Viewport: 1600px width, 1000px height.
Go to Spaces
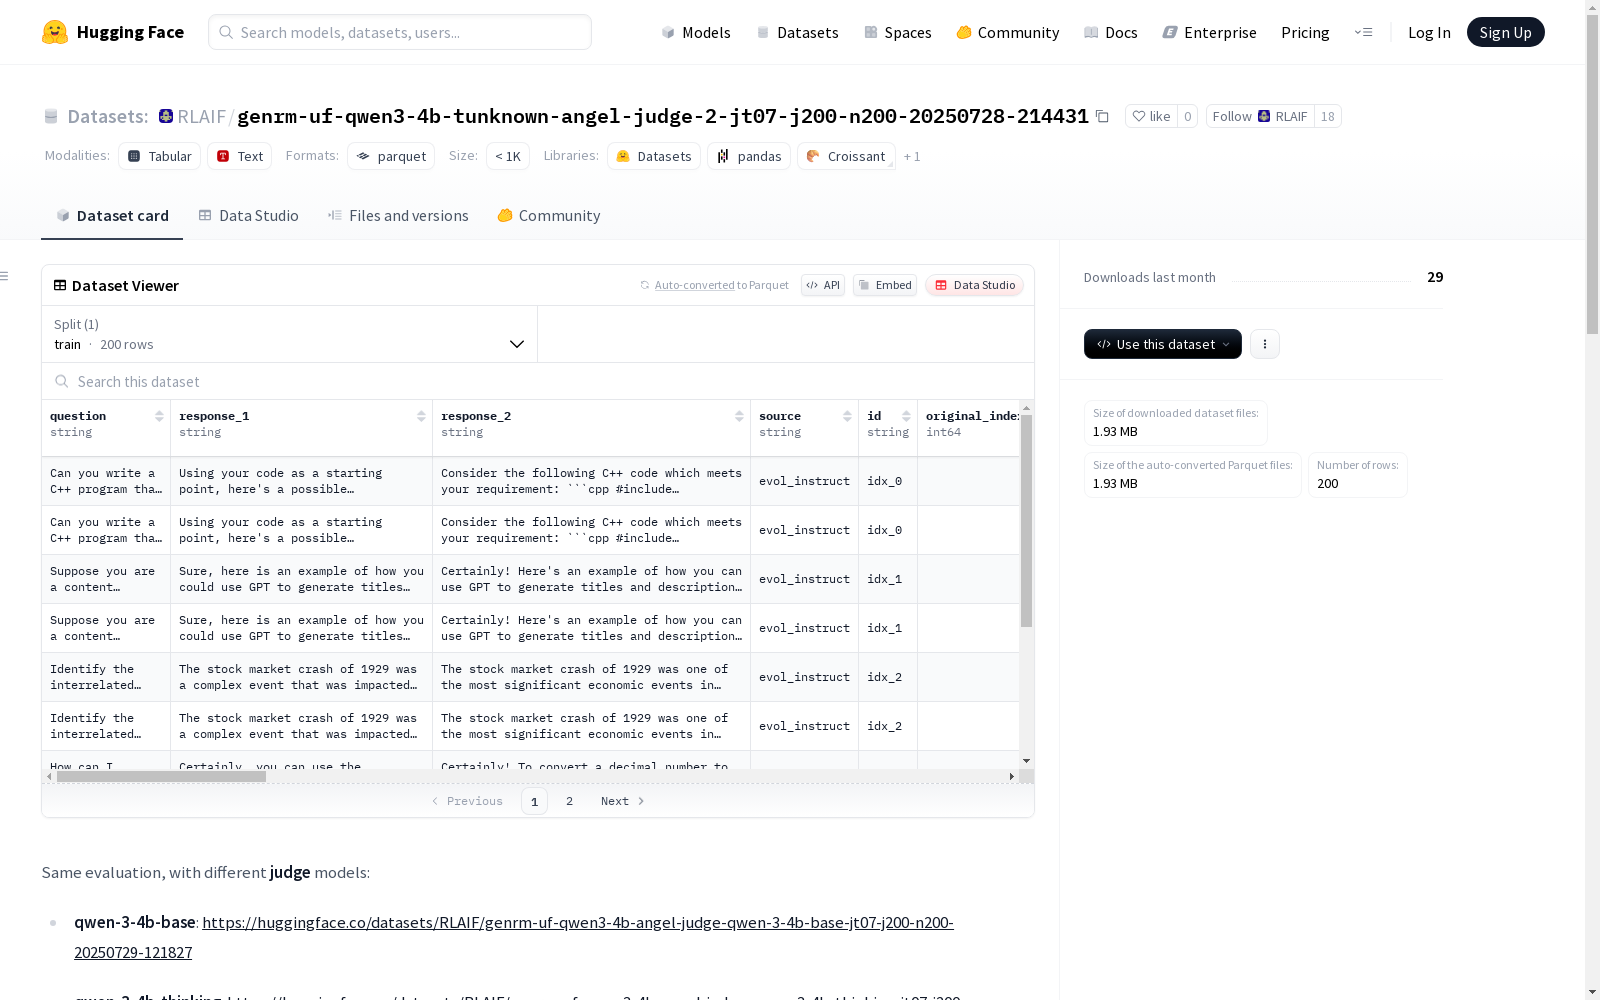coord(898,32)
